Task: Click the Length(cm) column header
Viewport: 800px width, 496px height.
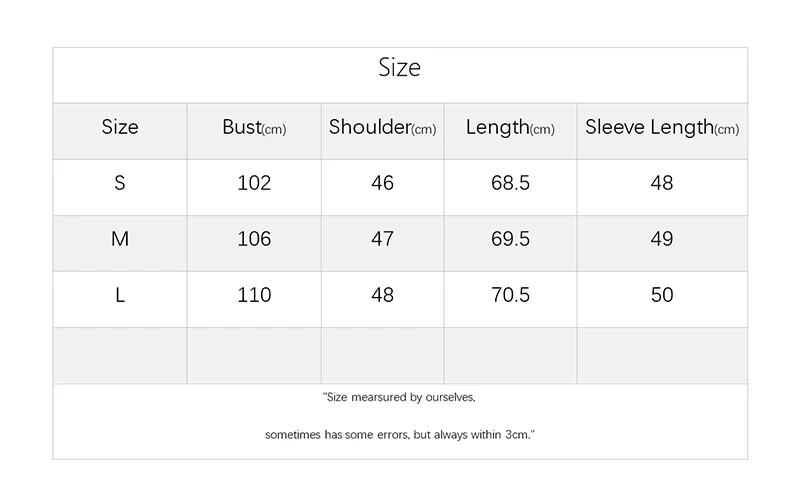Action: [510, 128]
